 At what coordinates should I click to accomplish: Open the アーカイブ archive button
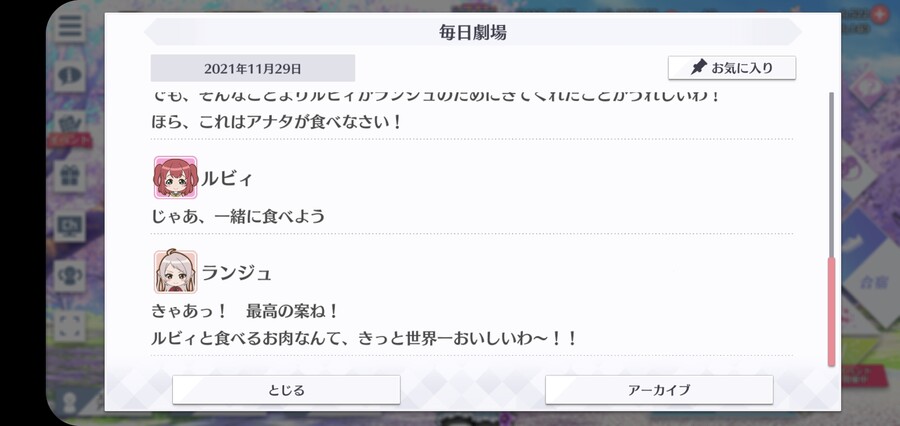click(659, 390)
